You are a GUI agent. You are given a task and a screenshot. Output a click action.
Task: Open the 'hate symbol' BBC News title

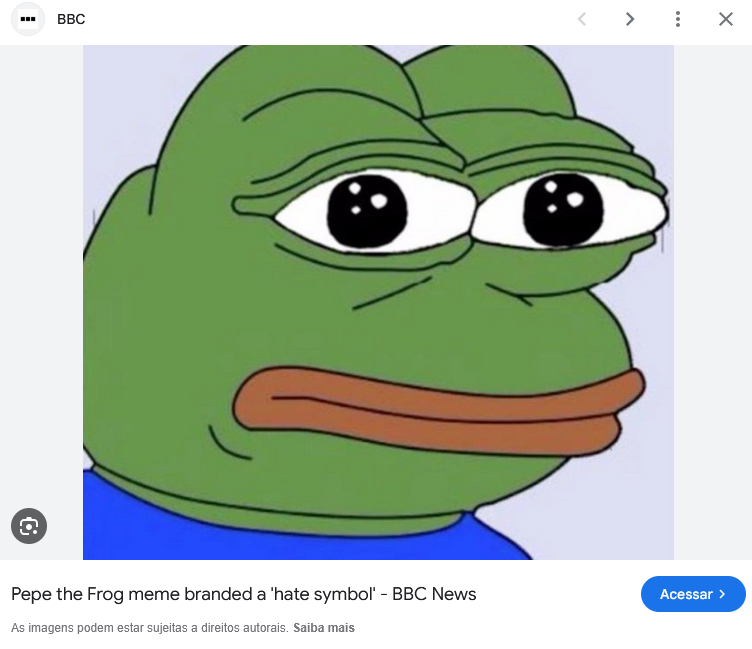pyautogui.click(x=244, y=594)
